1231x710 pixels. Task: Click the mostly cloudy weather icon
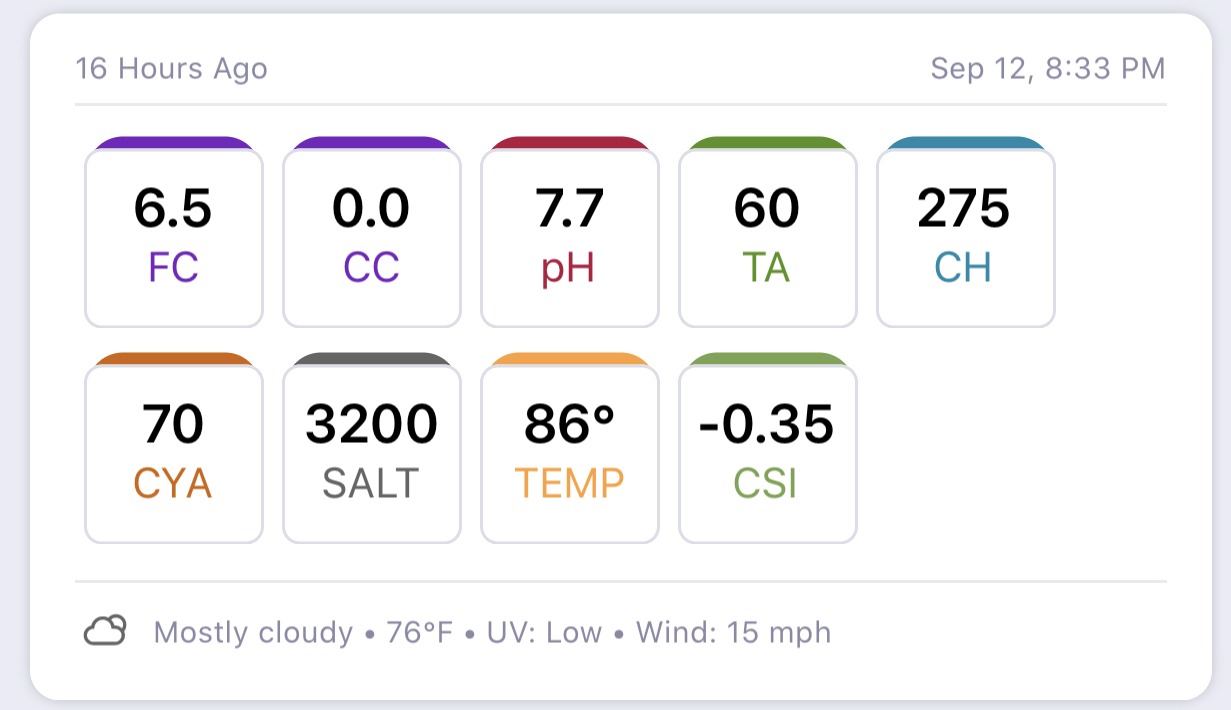pos(105,631)
